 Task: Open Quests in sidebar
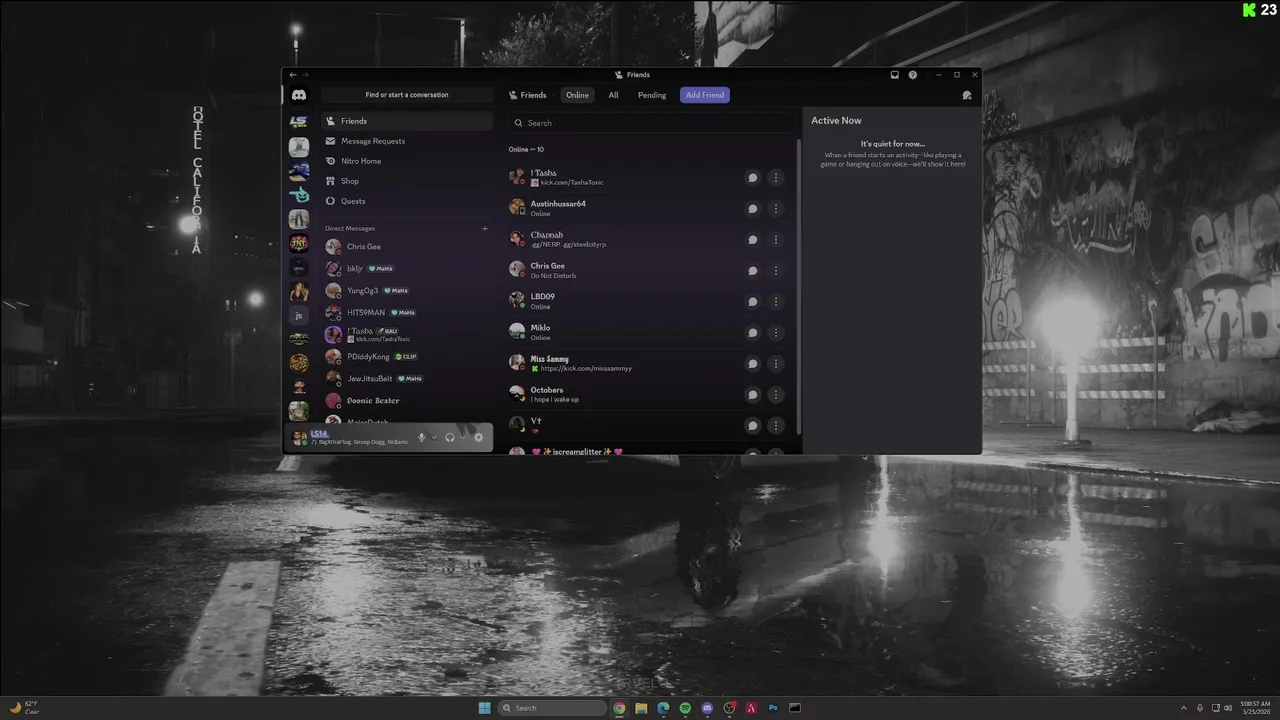click(407, 201)
